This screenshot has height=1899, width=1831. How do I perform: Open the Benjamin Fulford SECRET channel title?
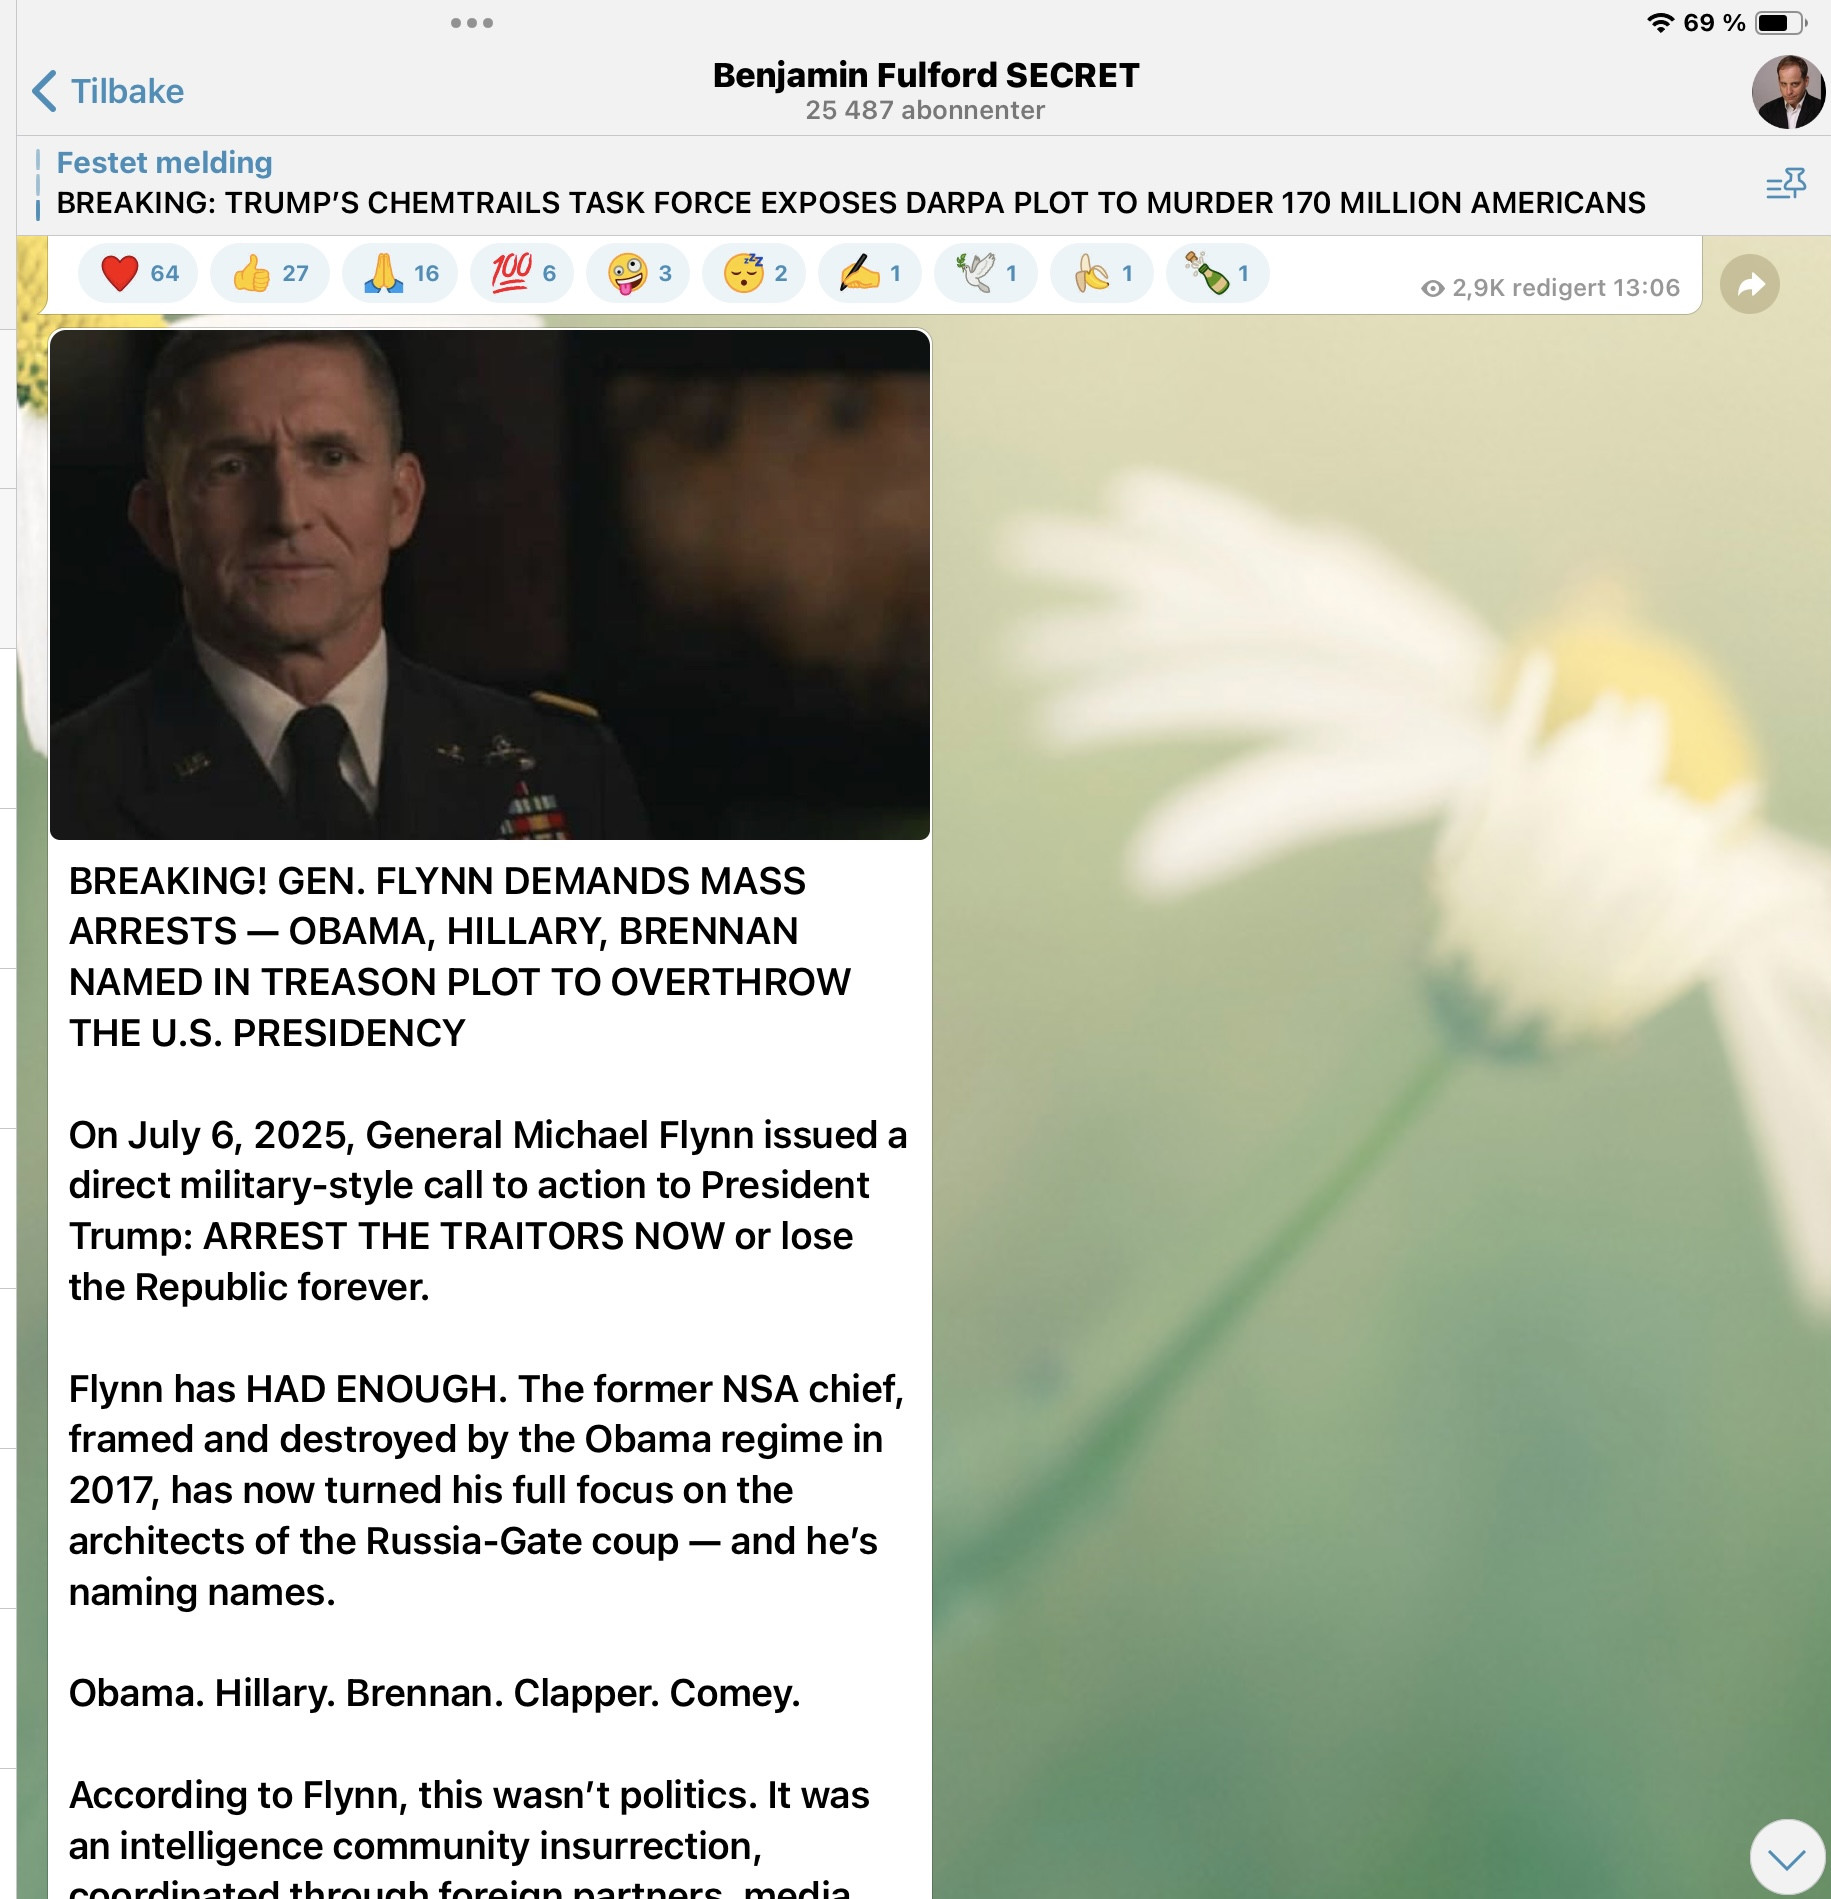[925, 76]
